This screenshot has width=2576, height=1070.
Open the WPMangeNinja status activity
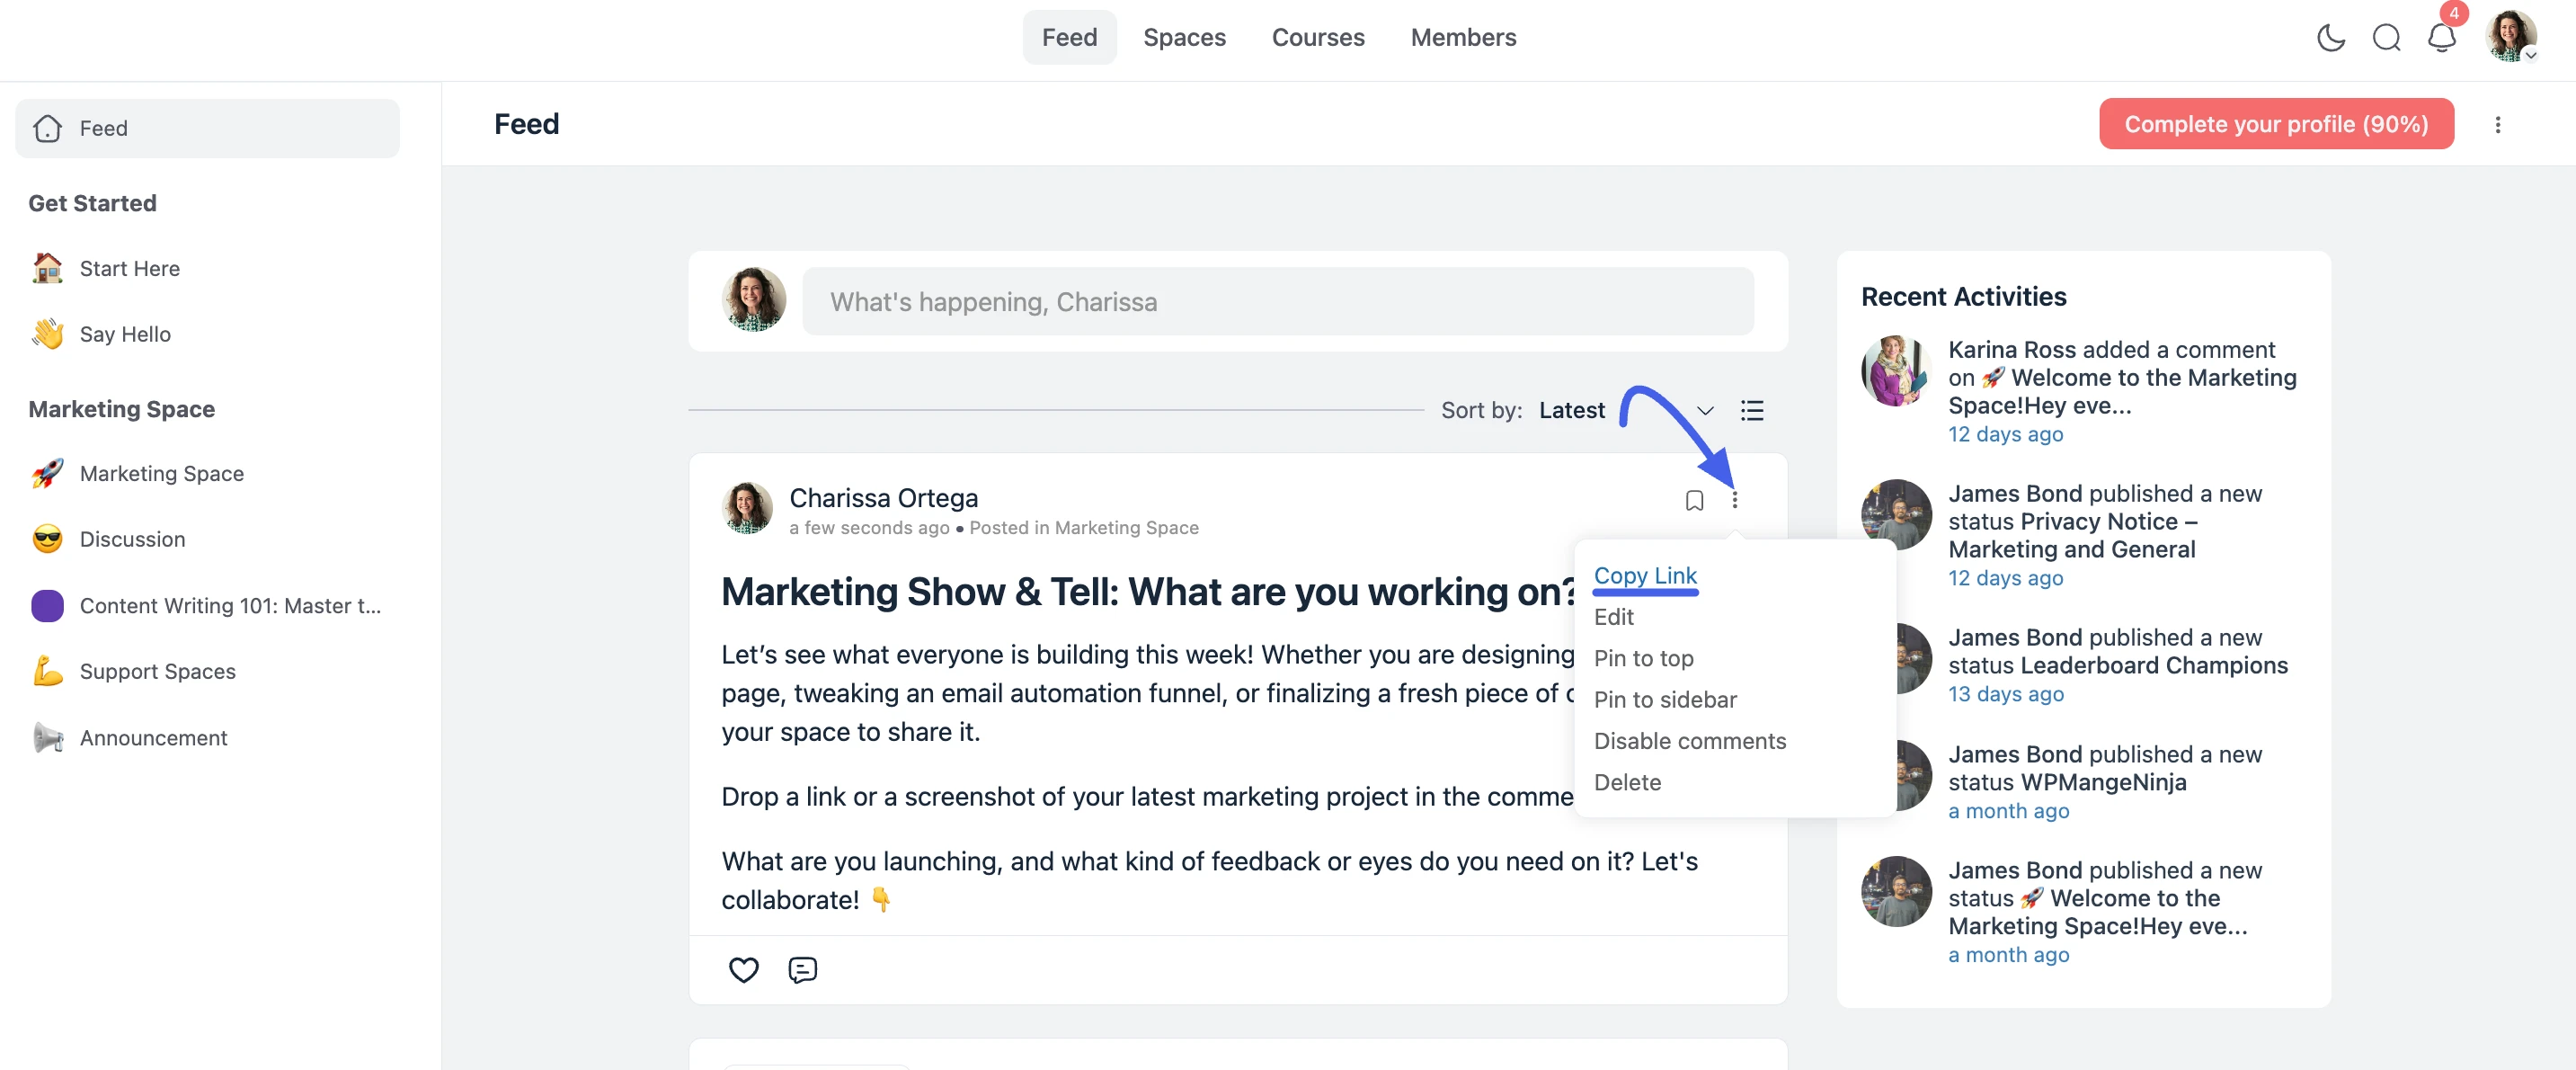(2104, 768)
